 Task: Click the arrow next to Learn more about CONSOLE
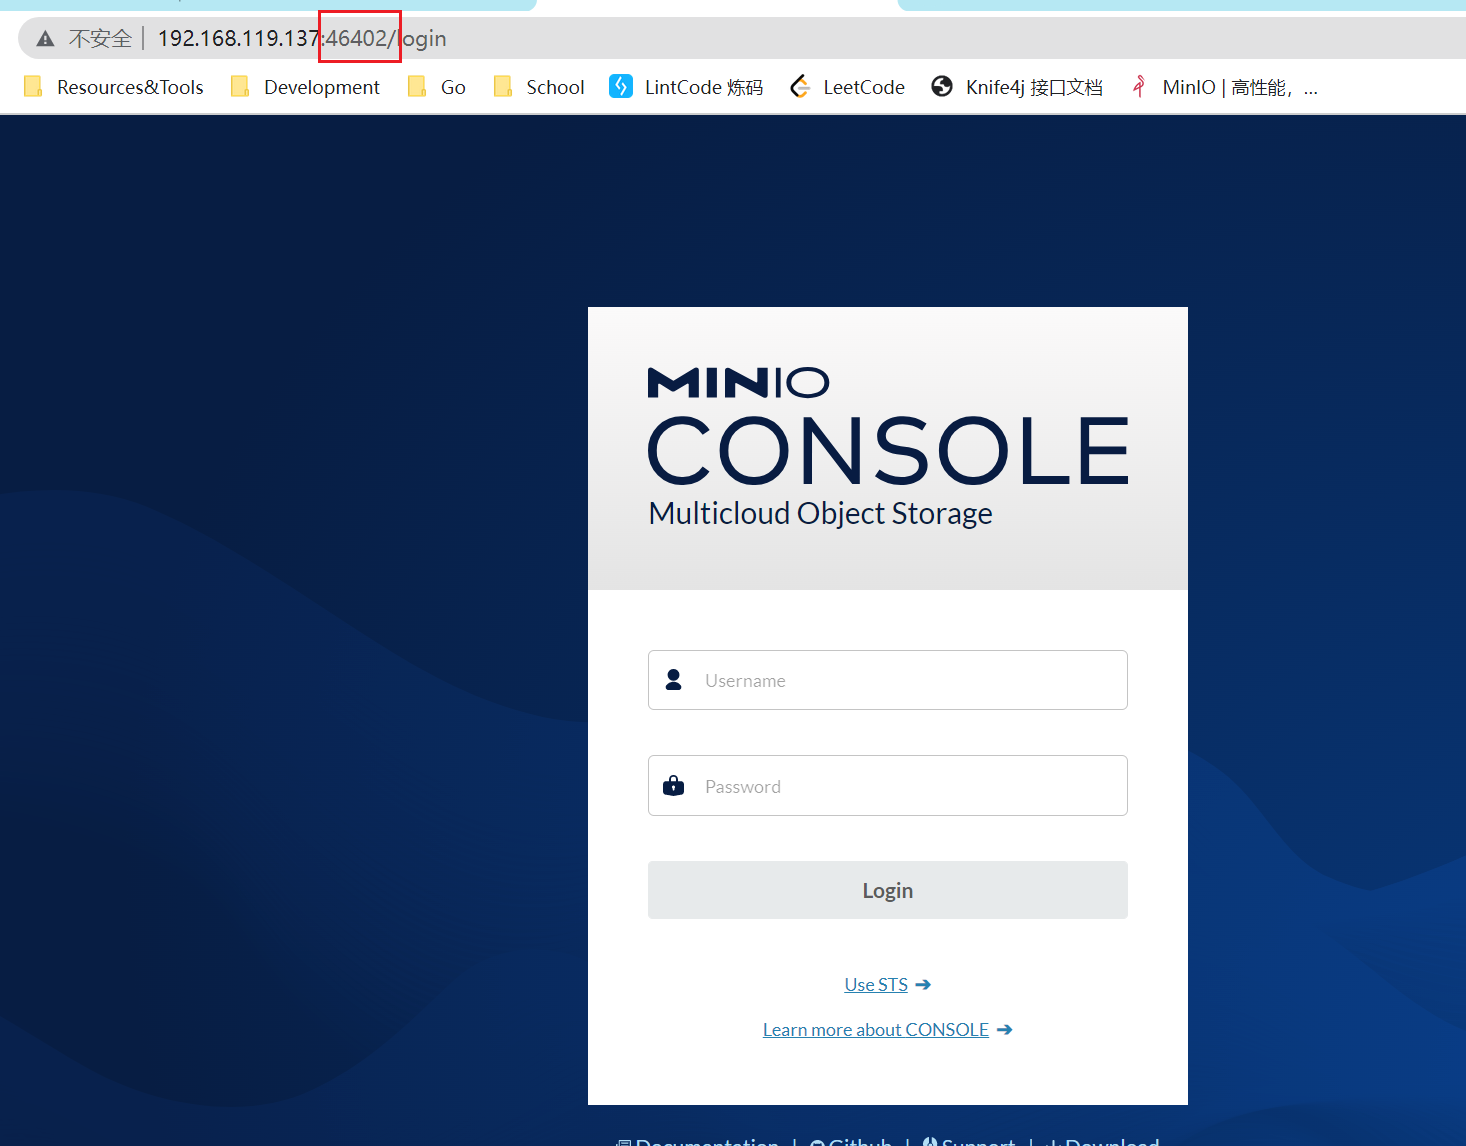pyautogui.click(x=1005, y=1030)
